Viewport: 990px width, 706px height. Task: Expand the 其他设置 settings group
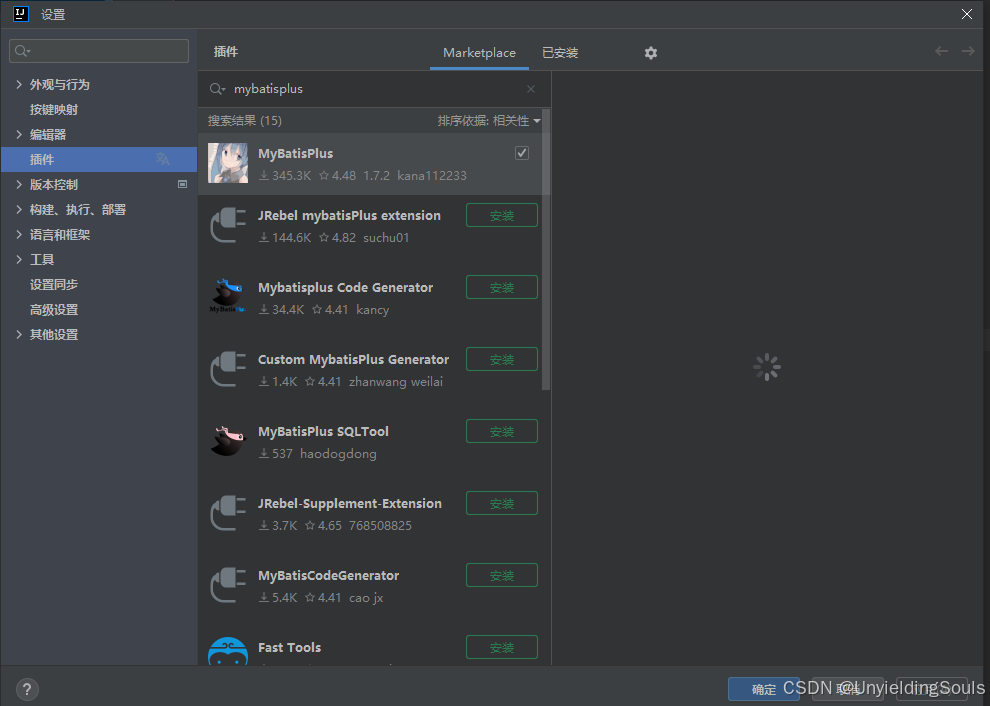pyautogui.click(x=18, y=334)
